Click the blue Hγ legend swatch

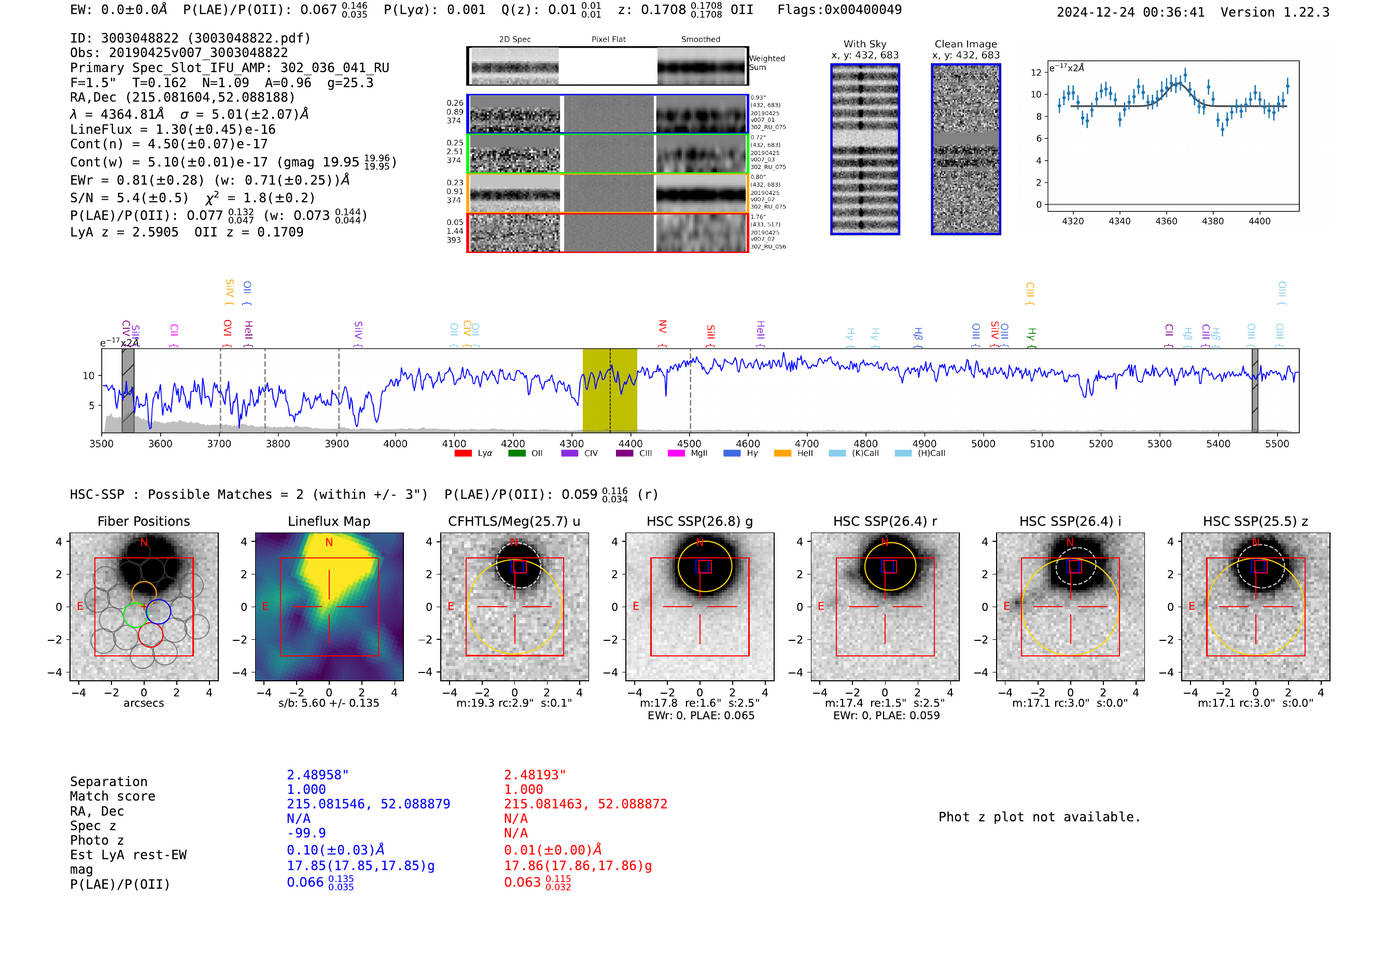pos(732,453)
